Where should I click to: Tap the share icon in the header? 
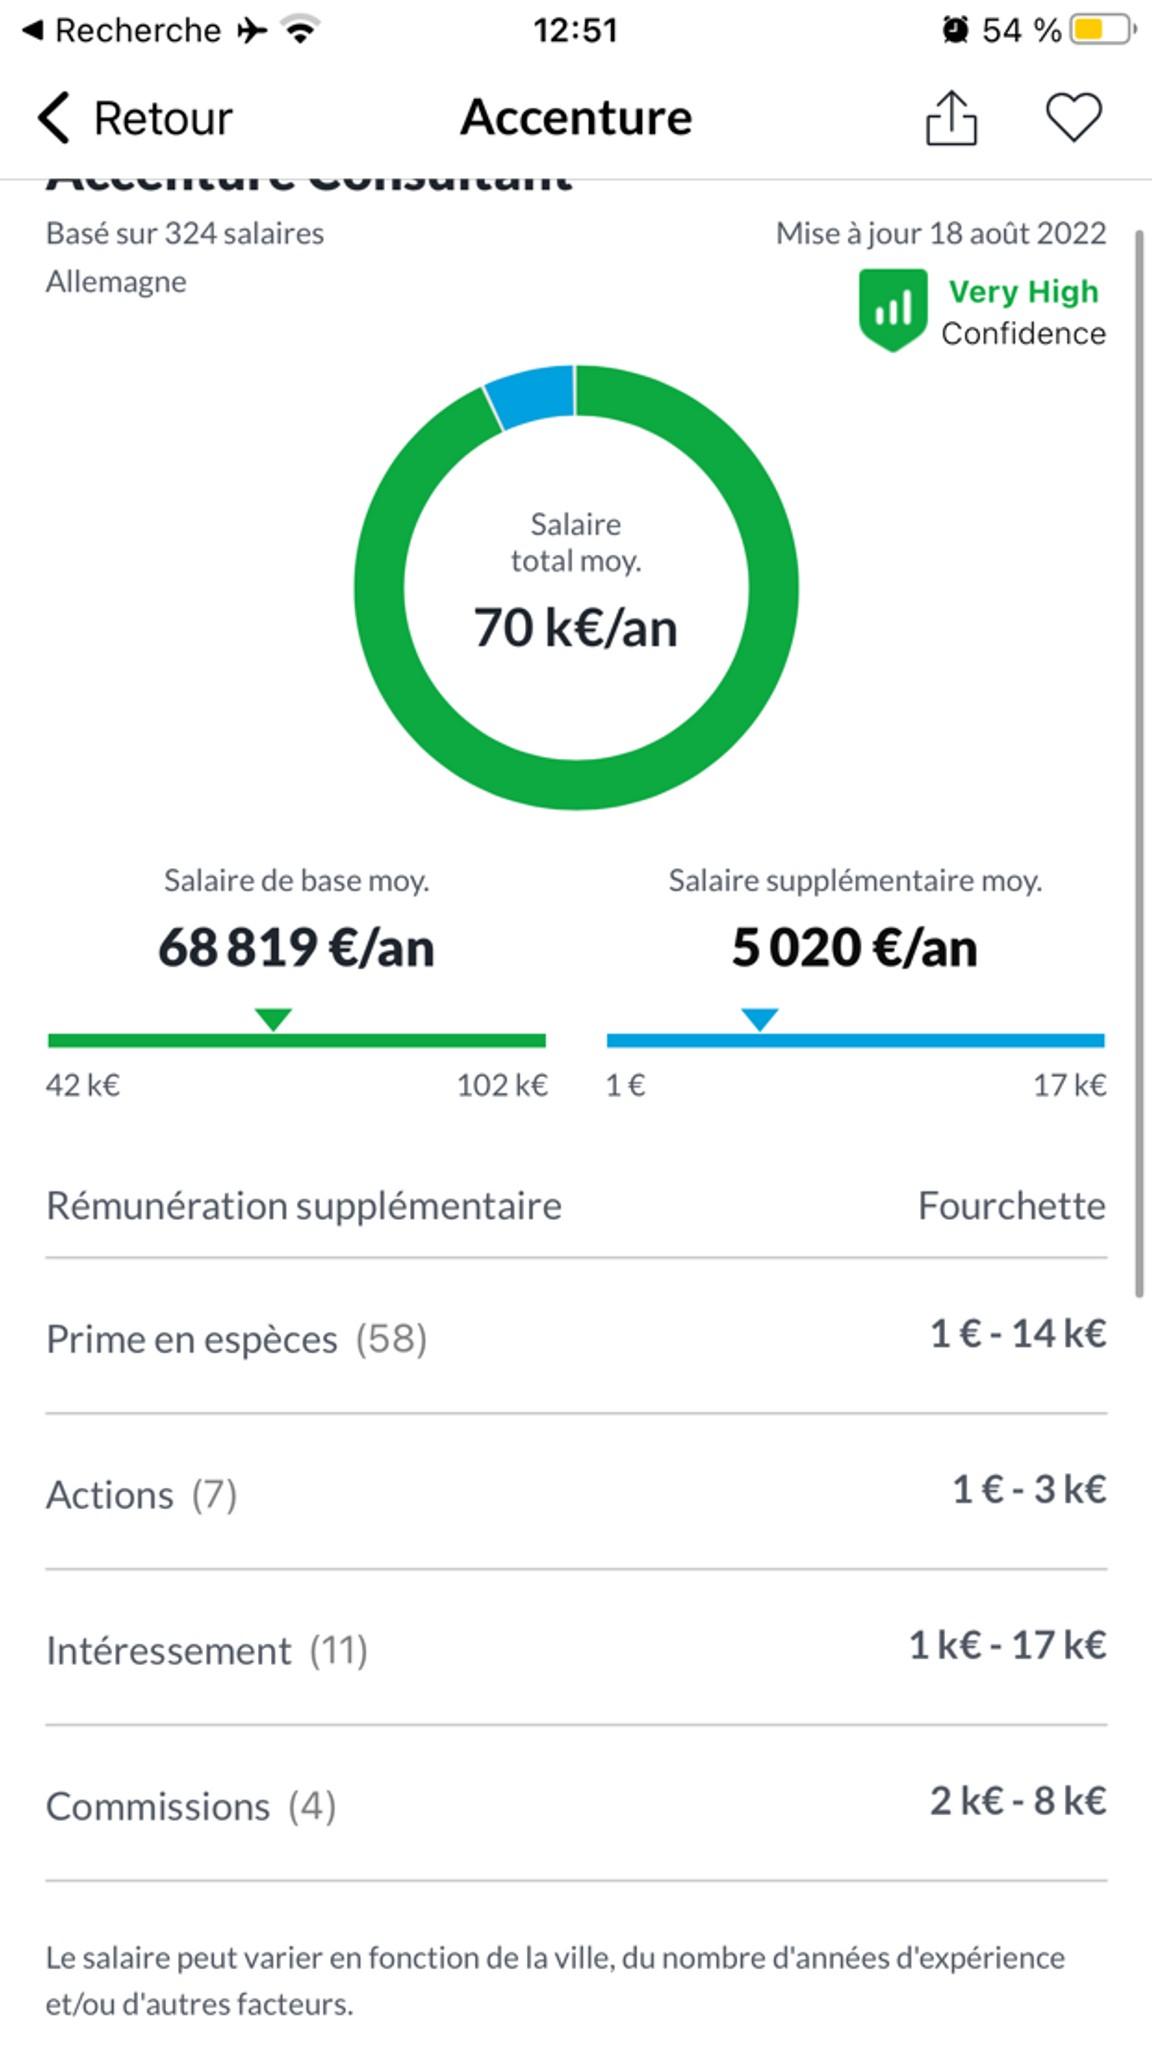tap(951, 118)
